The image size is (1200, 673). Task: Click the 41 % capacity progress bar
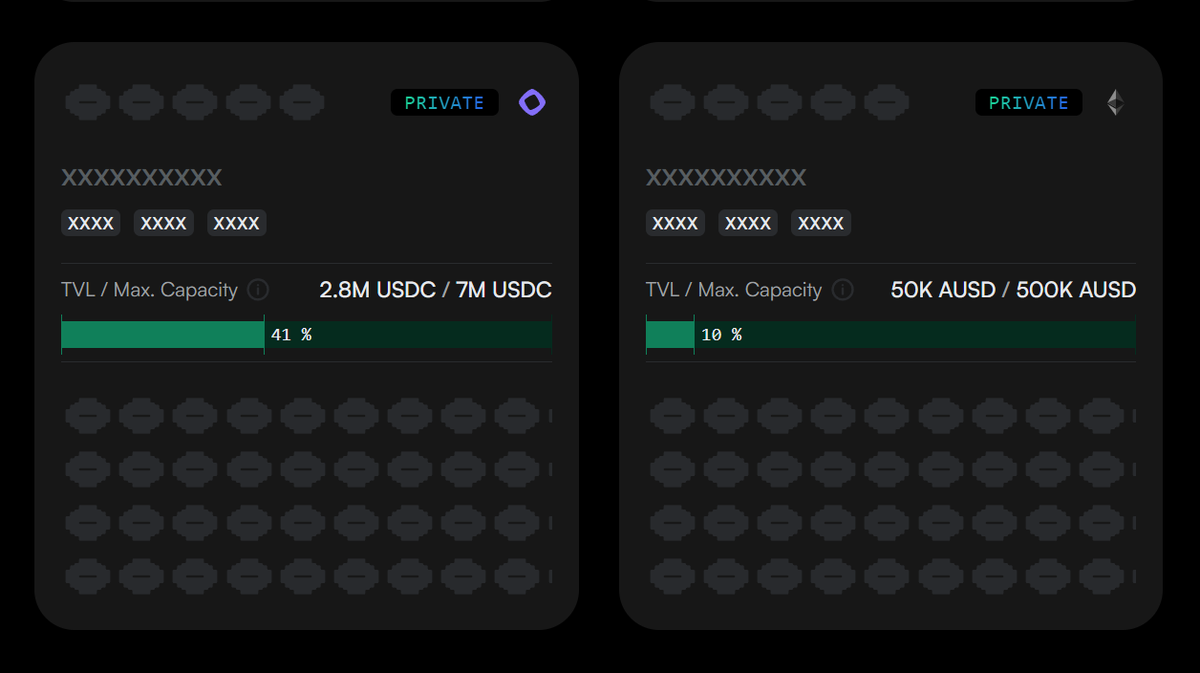[306, 335]
